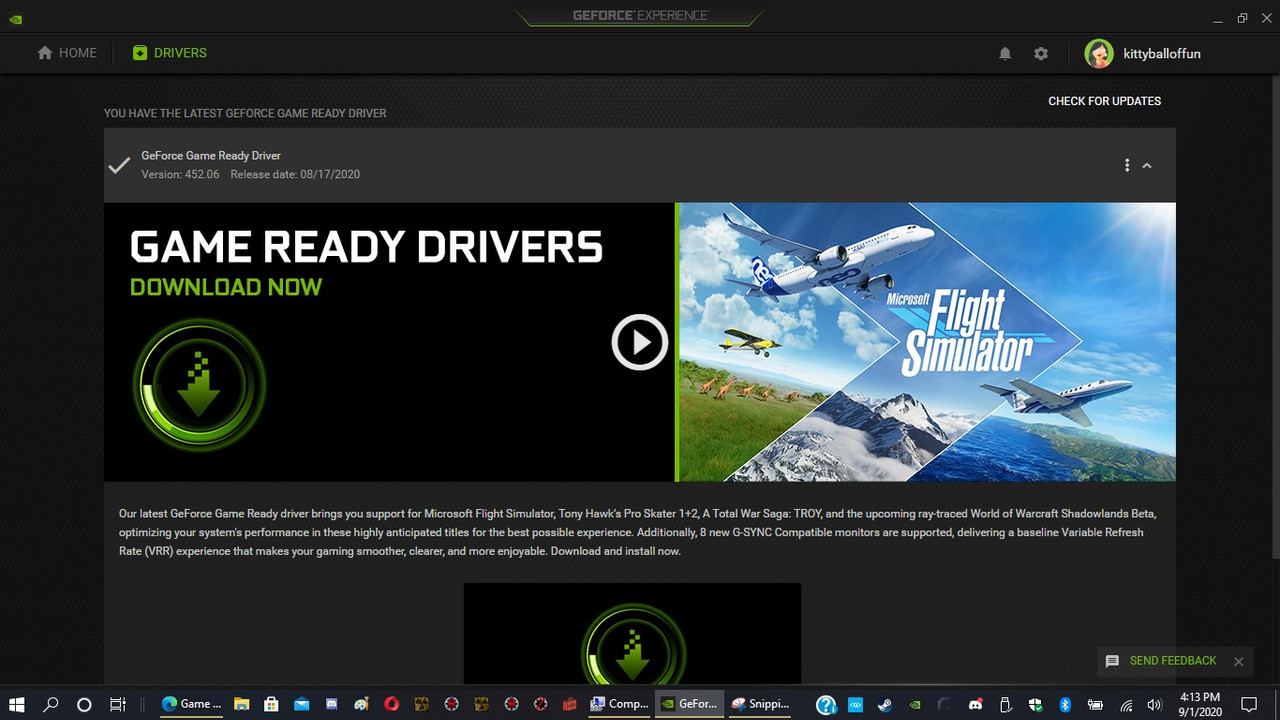
Task: Click the Bluetooth tray icon
Action: pyautogui.click(x=1065, y=705)
